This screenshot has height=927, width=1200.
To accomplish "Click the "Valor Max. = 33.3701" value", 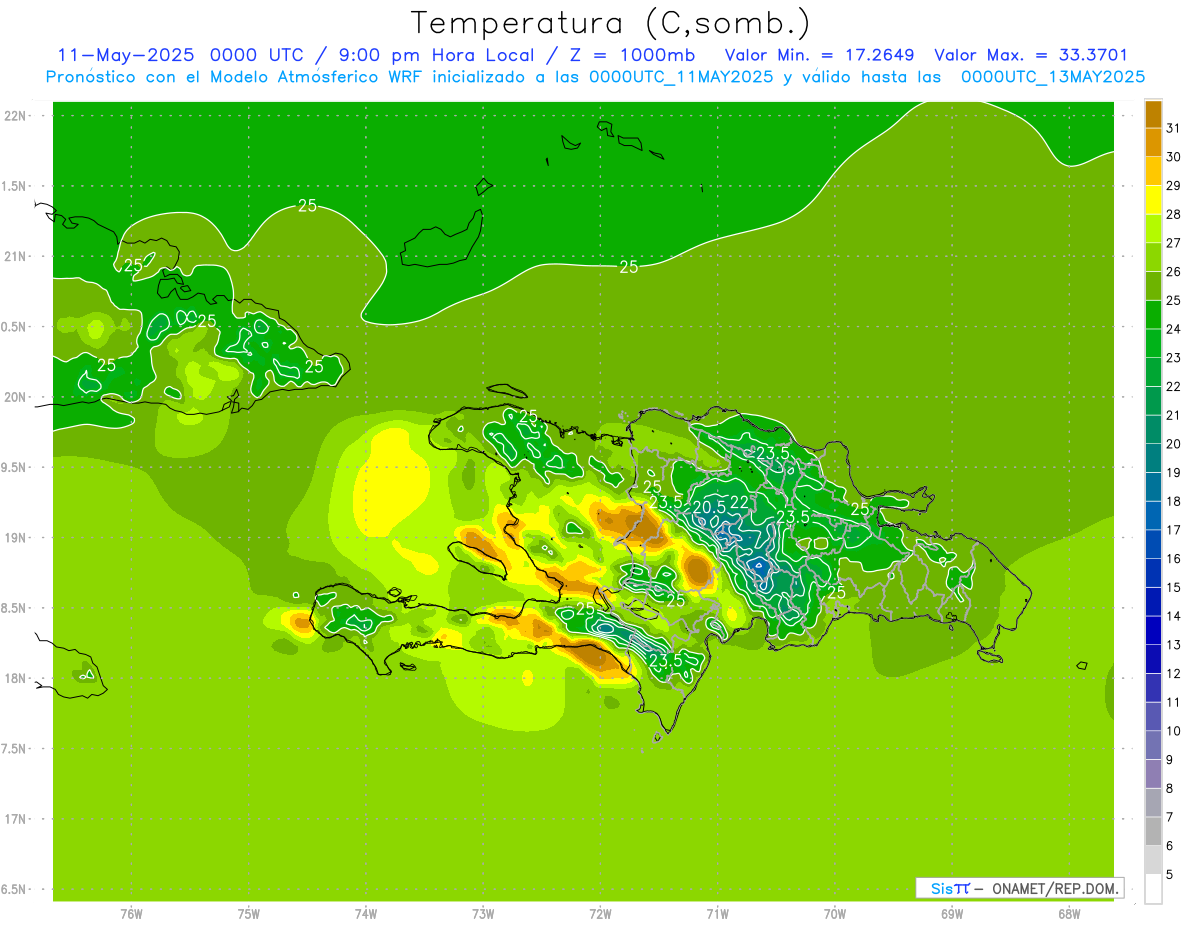I will tap(1031, 55).
